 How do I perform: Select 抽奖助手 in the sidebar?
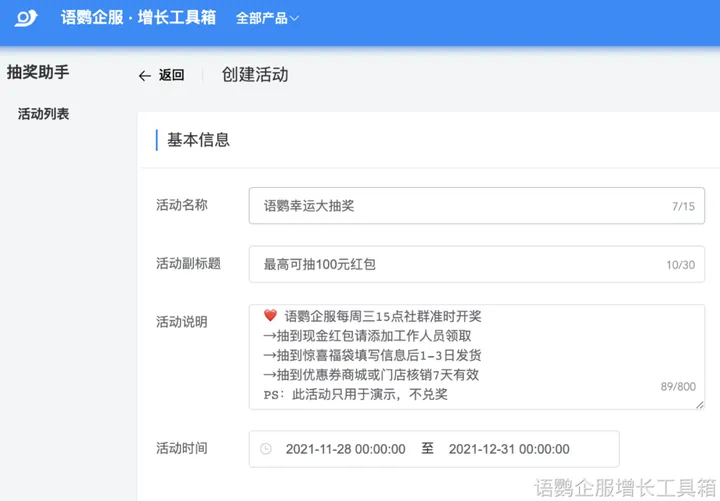point(38,72)
